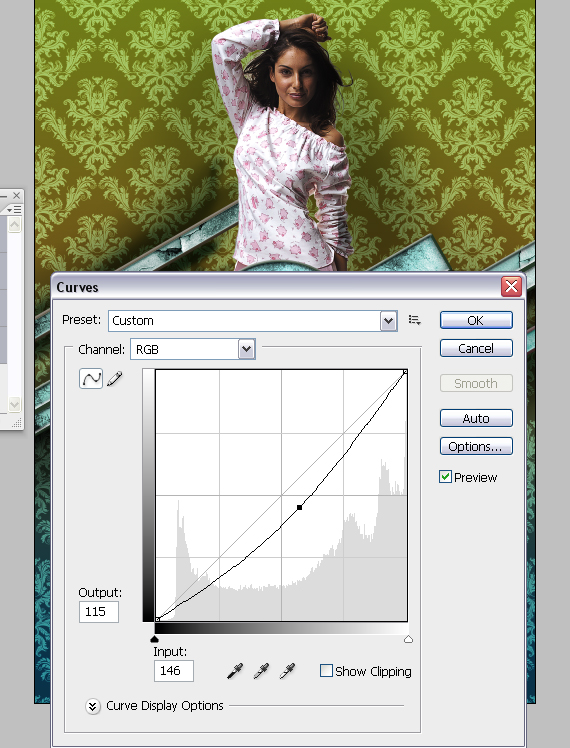Open the preset options menu icon
Viewport: 570px width, 748px height.
(x=415, y=320)
